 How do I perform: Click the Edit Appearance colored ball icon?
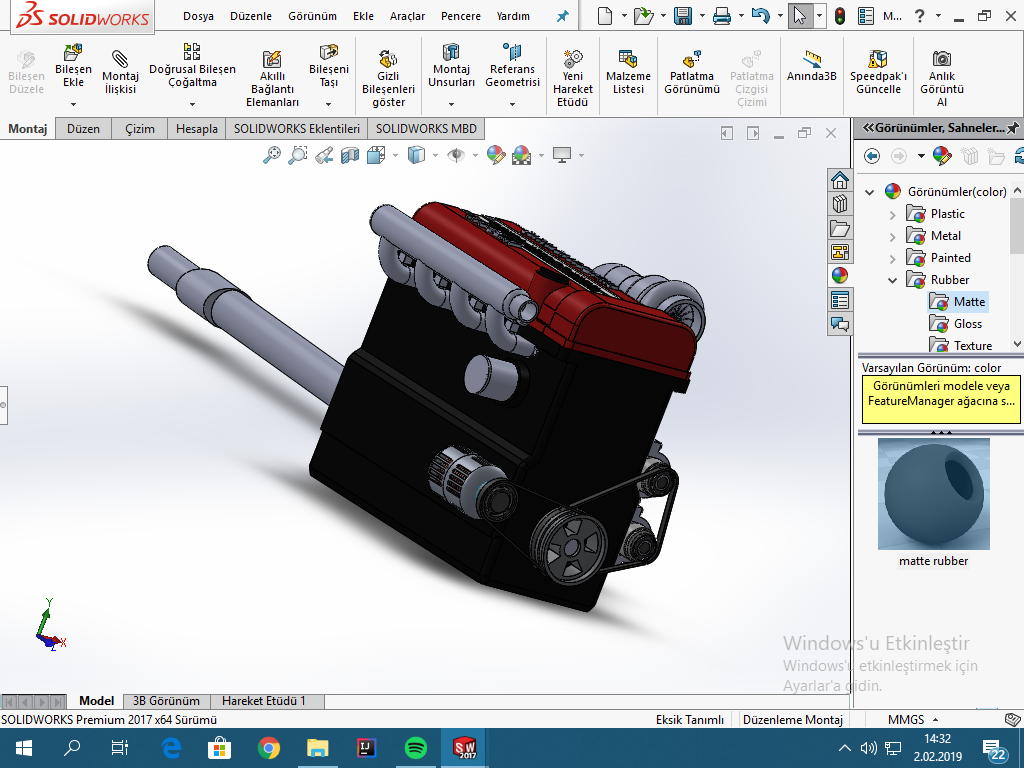coord(496,155)
